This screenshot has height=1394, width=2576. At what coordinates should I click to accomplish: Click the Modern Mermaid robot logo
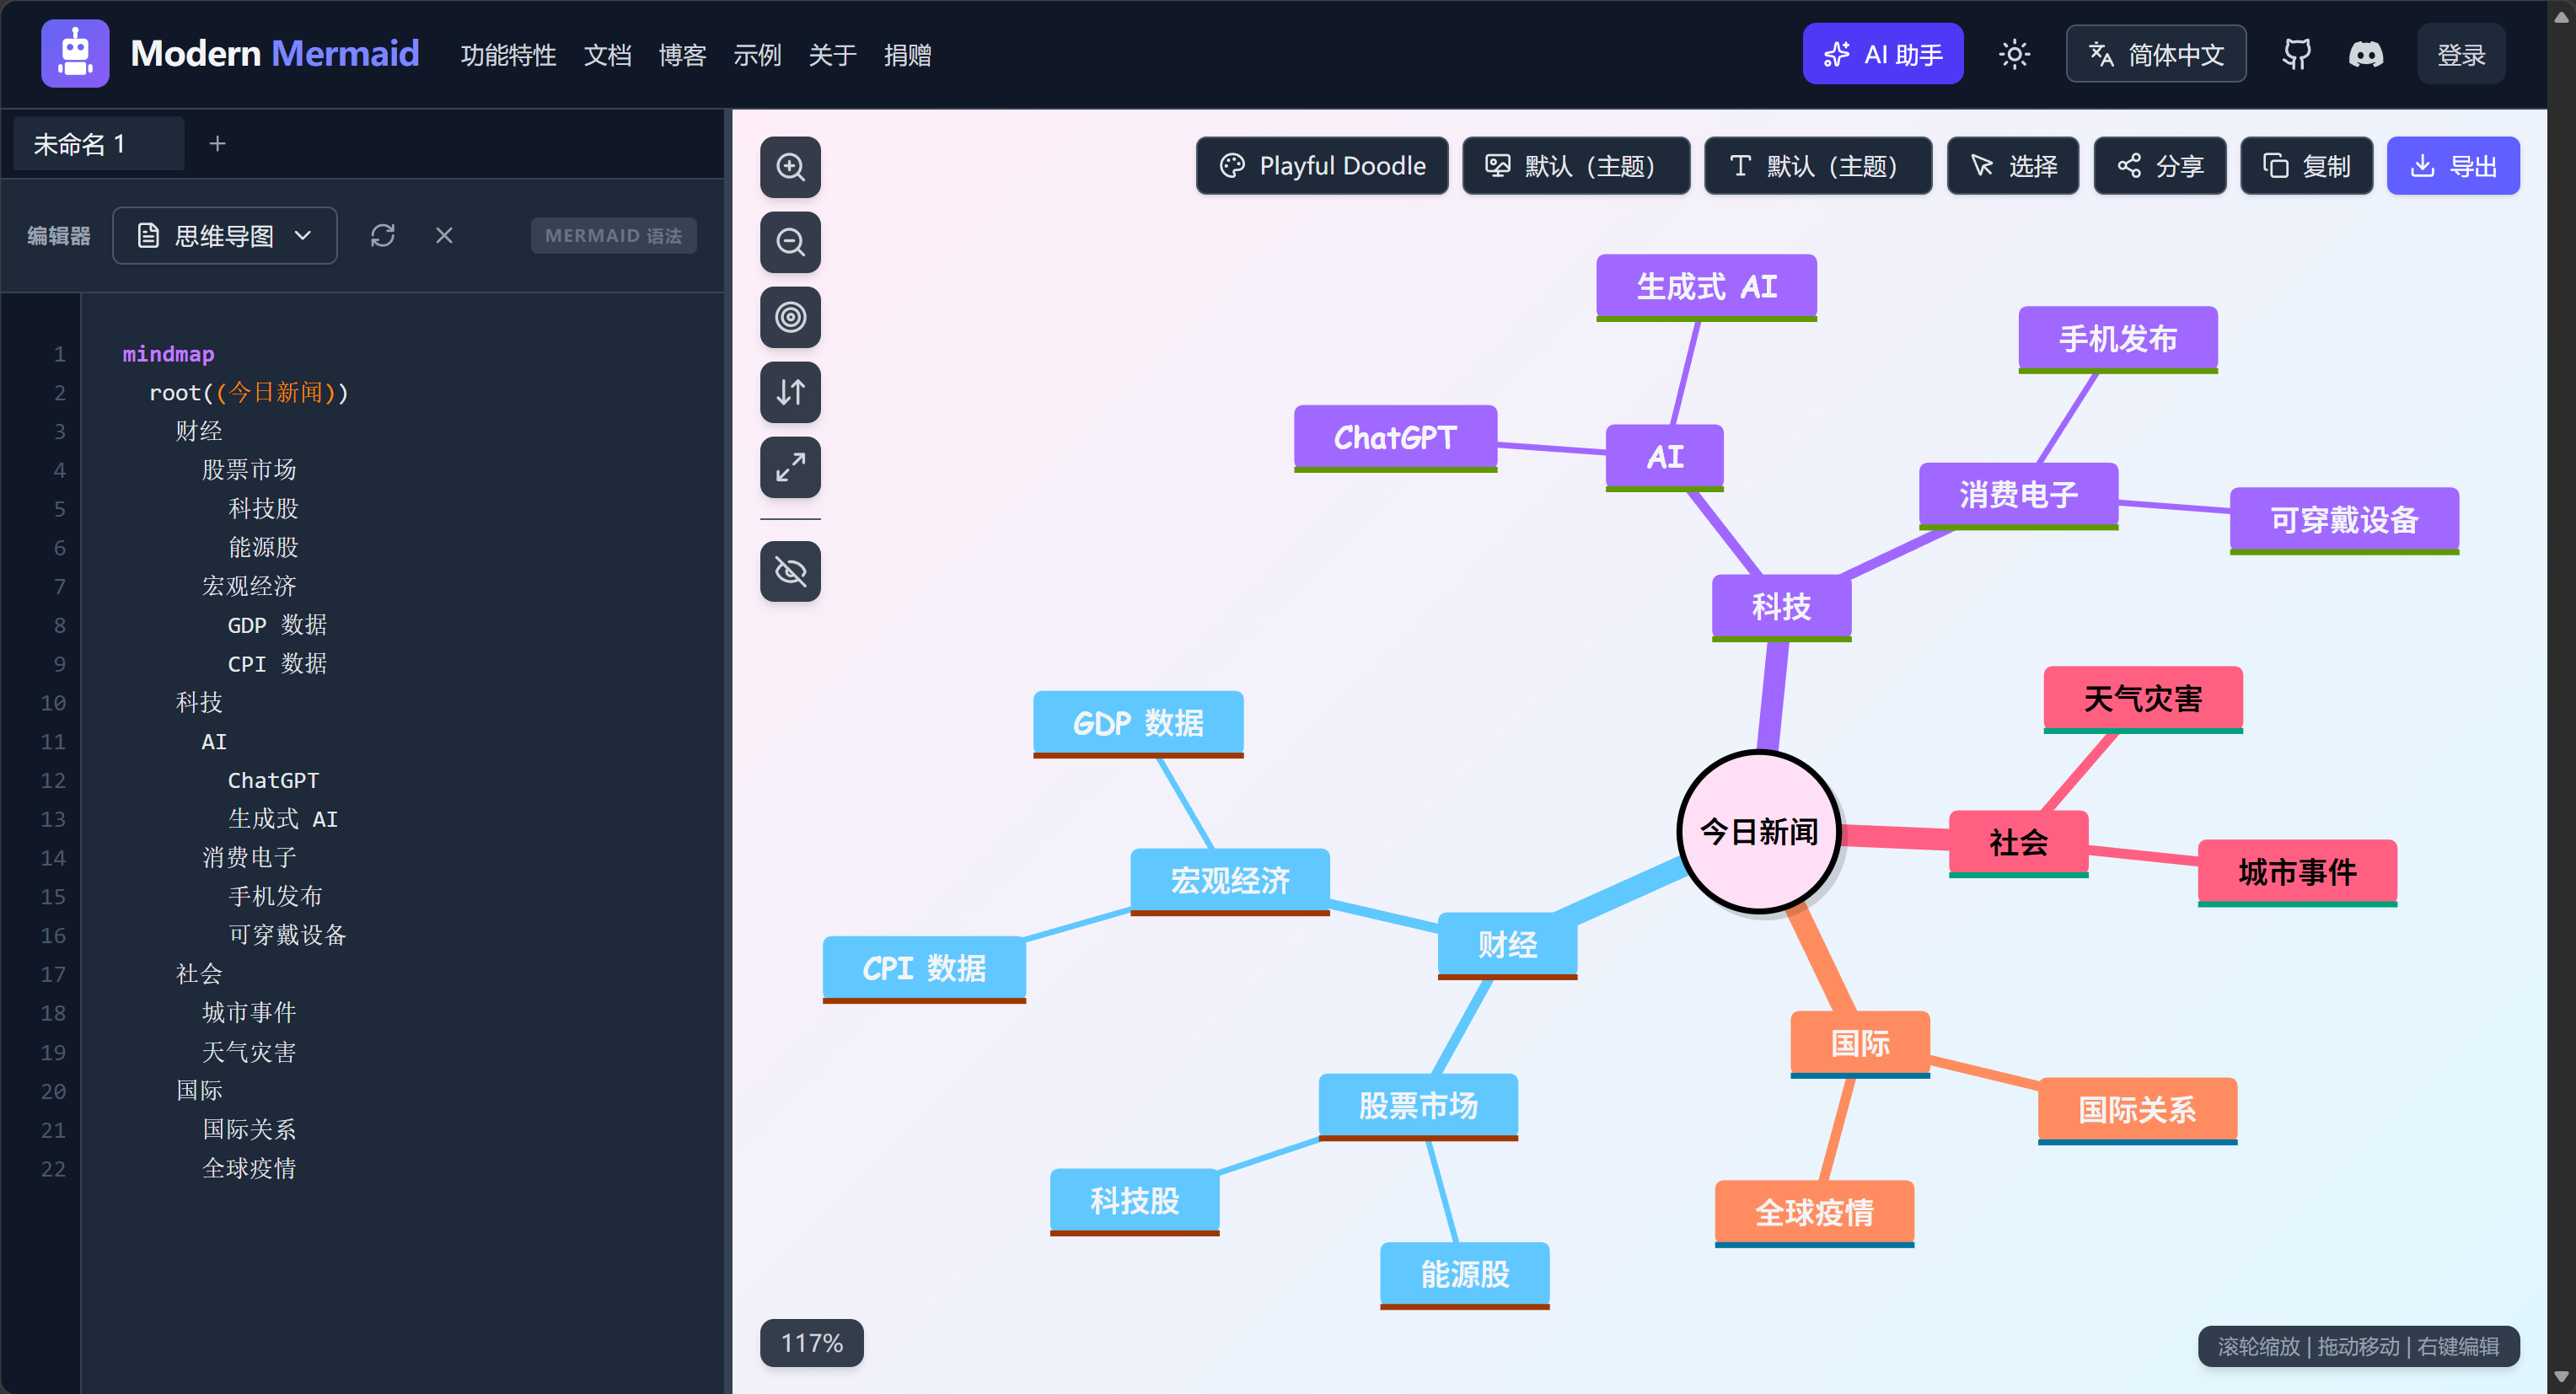[75, 54]
